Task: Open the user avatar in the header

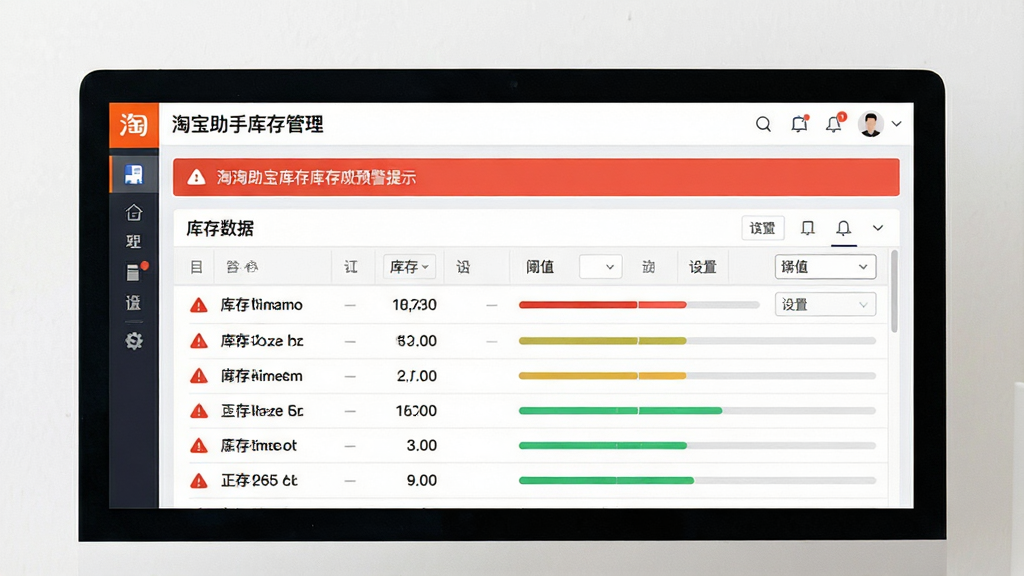Action: pyautogui.click(x=871, y=124)
